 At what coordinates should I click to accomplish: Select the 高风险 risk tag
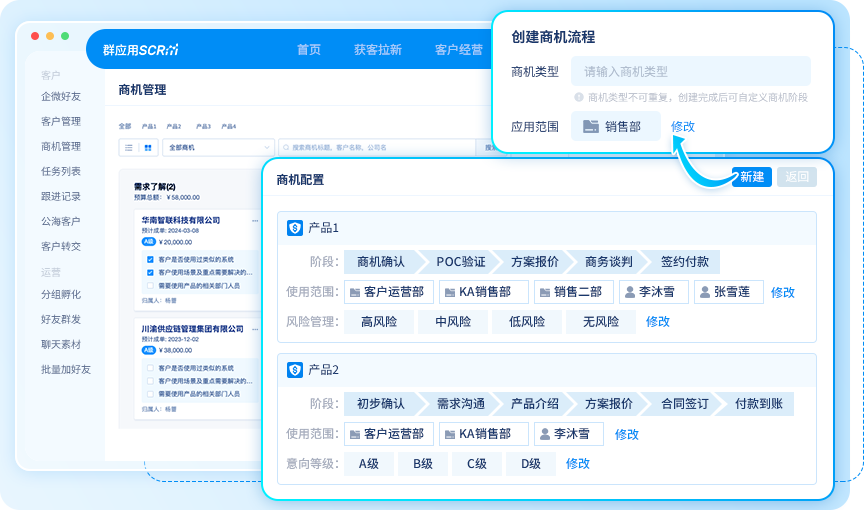click(380, 322)
